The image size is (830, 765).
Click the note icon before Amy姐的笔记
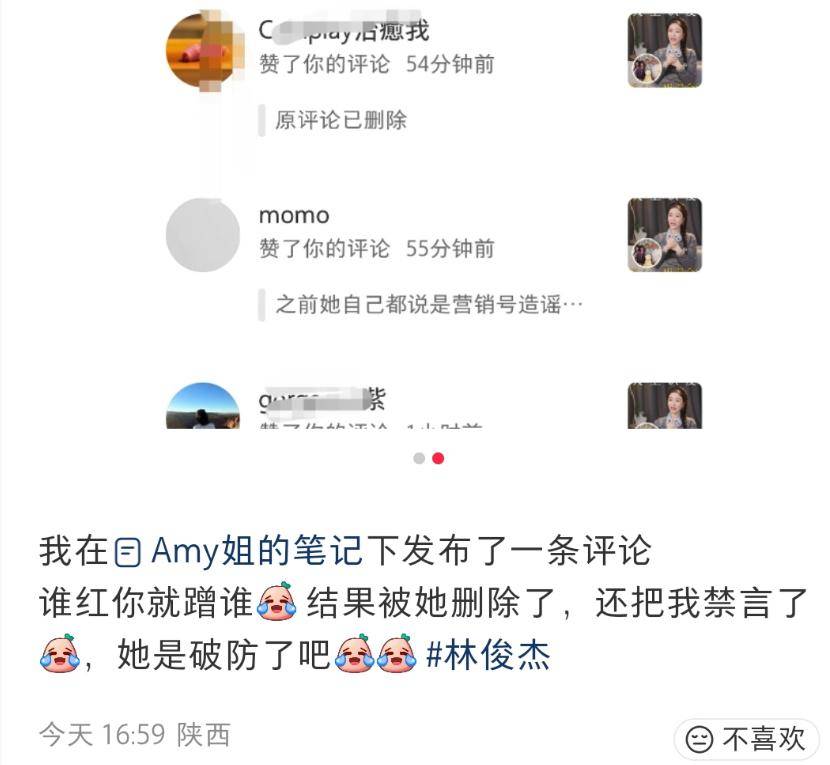[x=128, y=552]
